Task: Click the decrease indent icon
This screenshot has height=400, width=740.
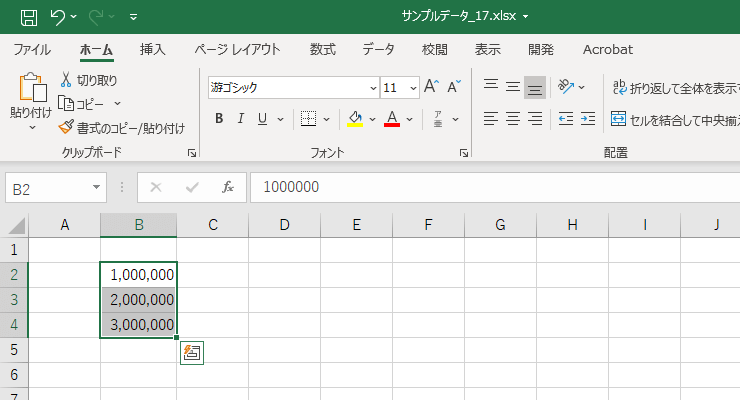Action: pos(566,119)
